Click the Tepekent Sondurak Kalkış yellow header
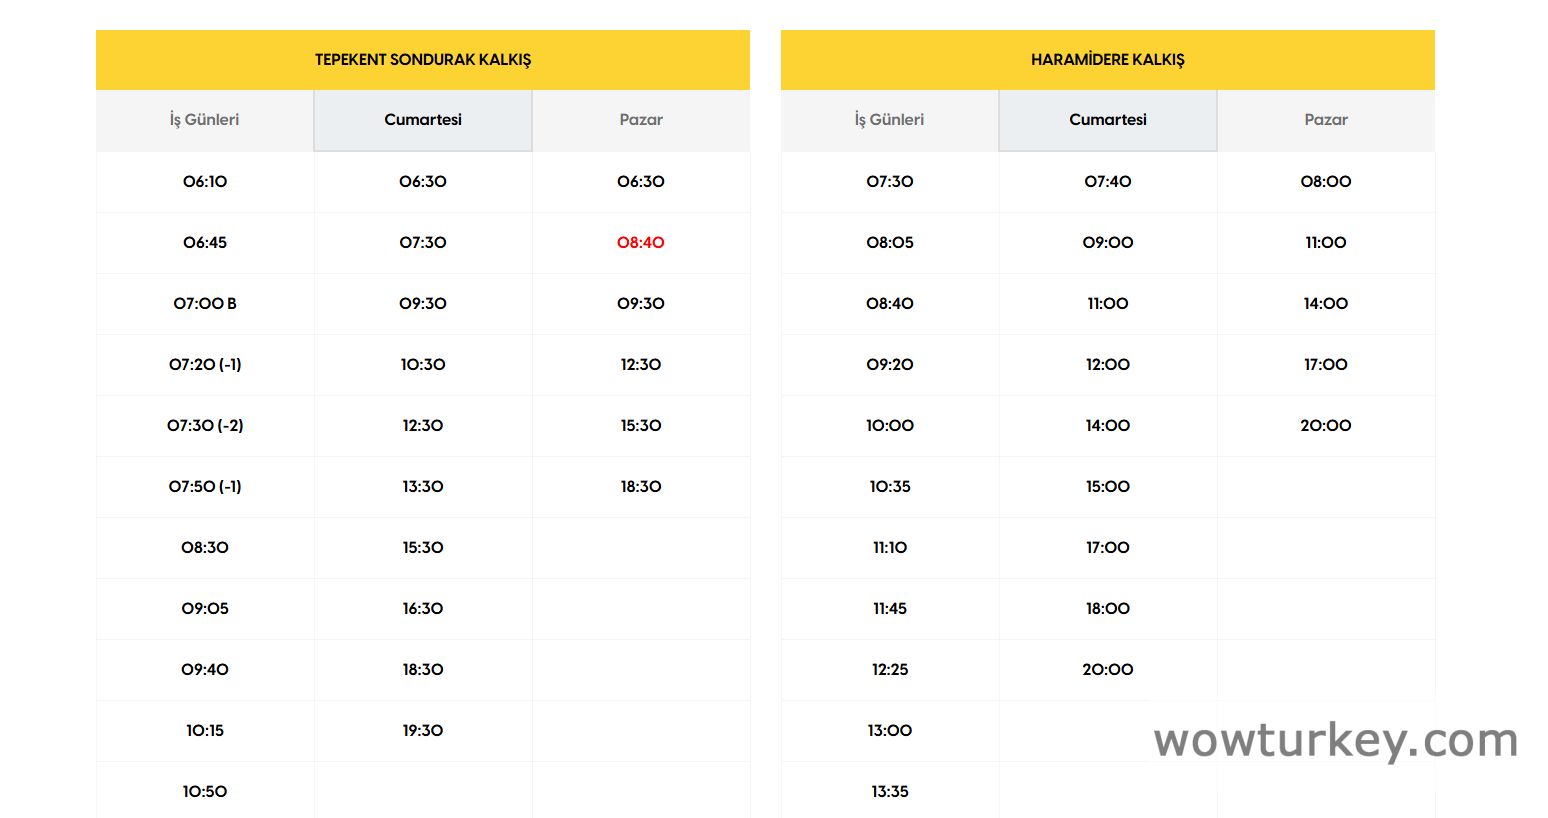The width and height of the screenshot is (1548, 818). click(423, 60)
